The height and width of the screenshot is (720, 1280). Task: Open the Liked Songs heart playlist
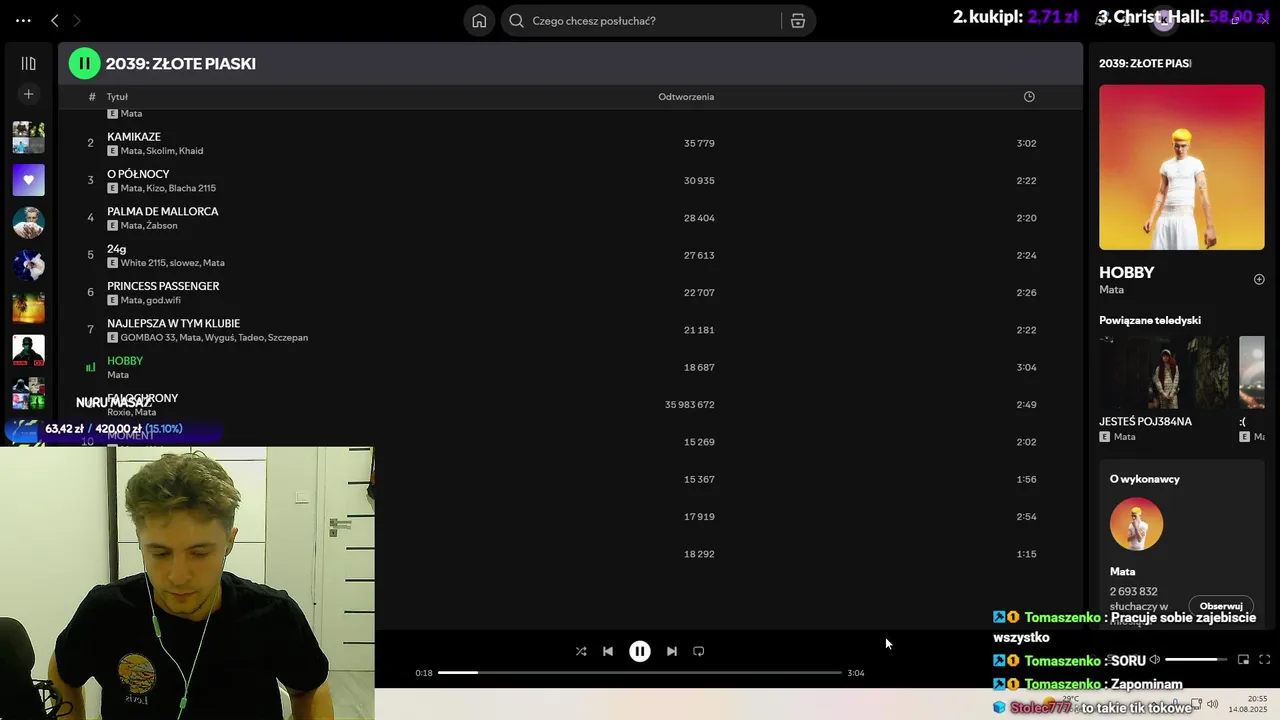28,180
